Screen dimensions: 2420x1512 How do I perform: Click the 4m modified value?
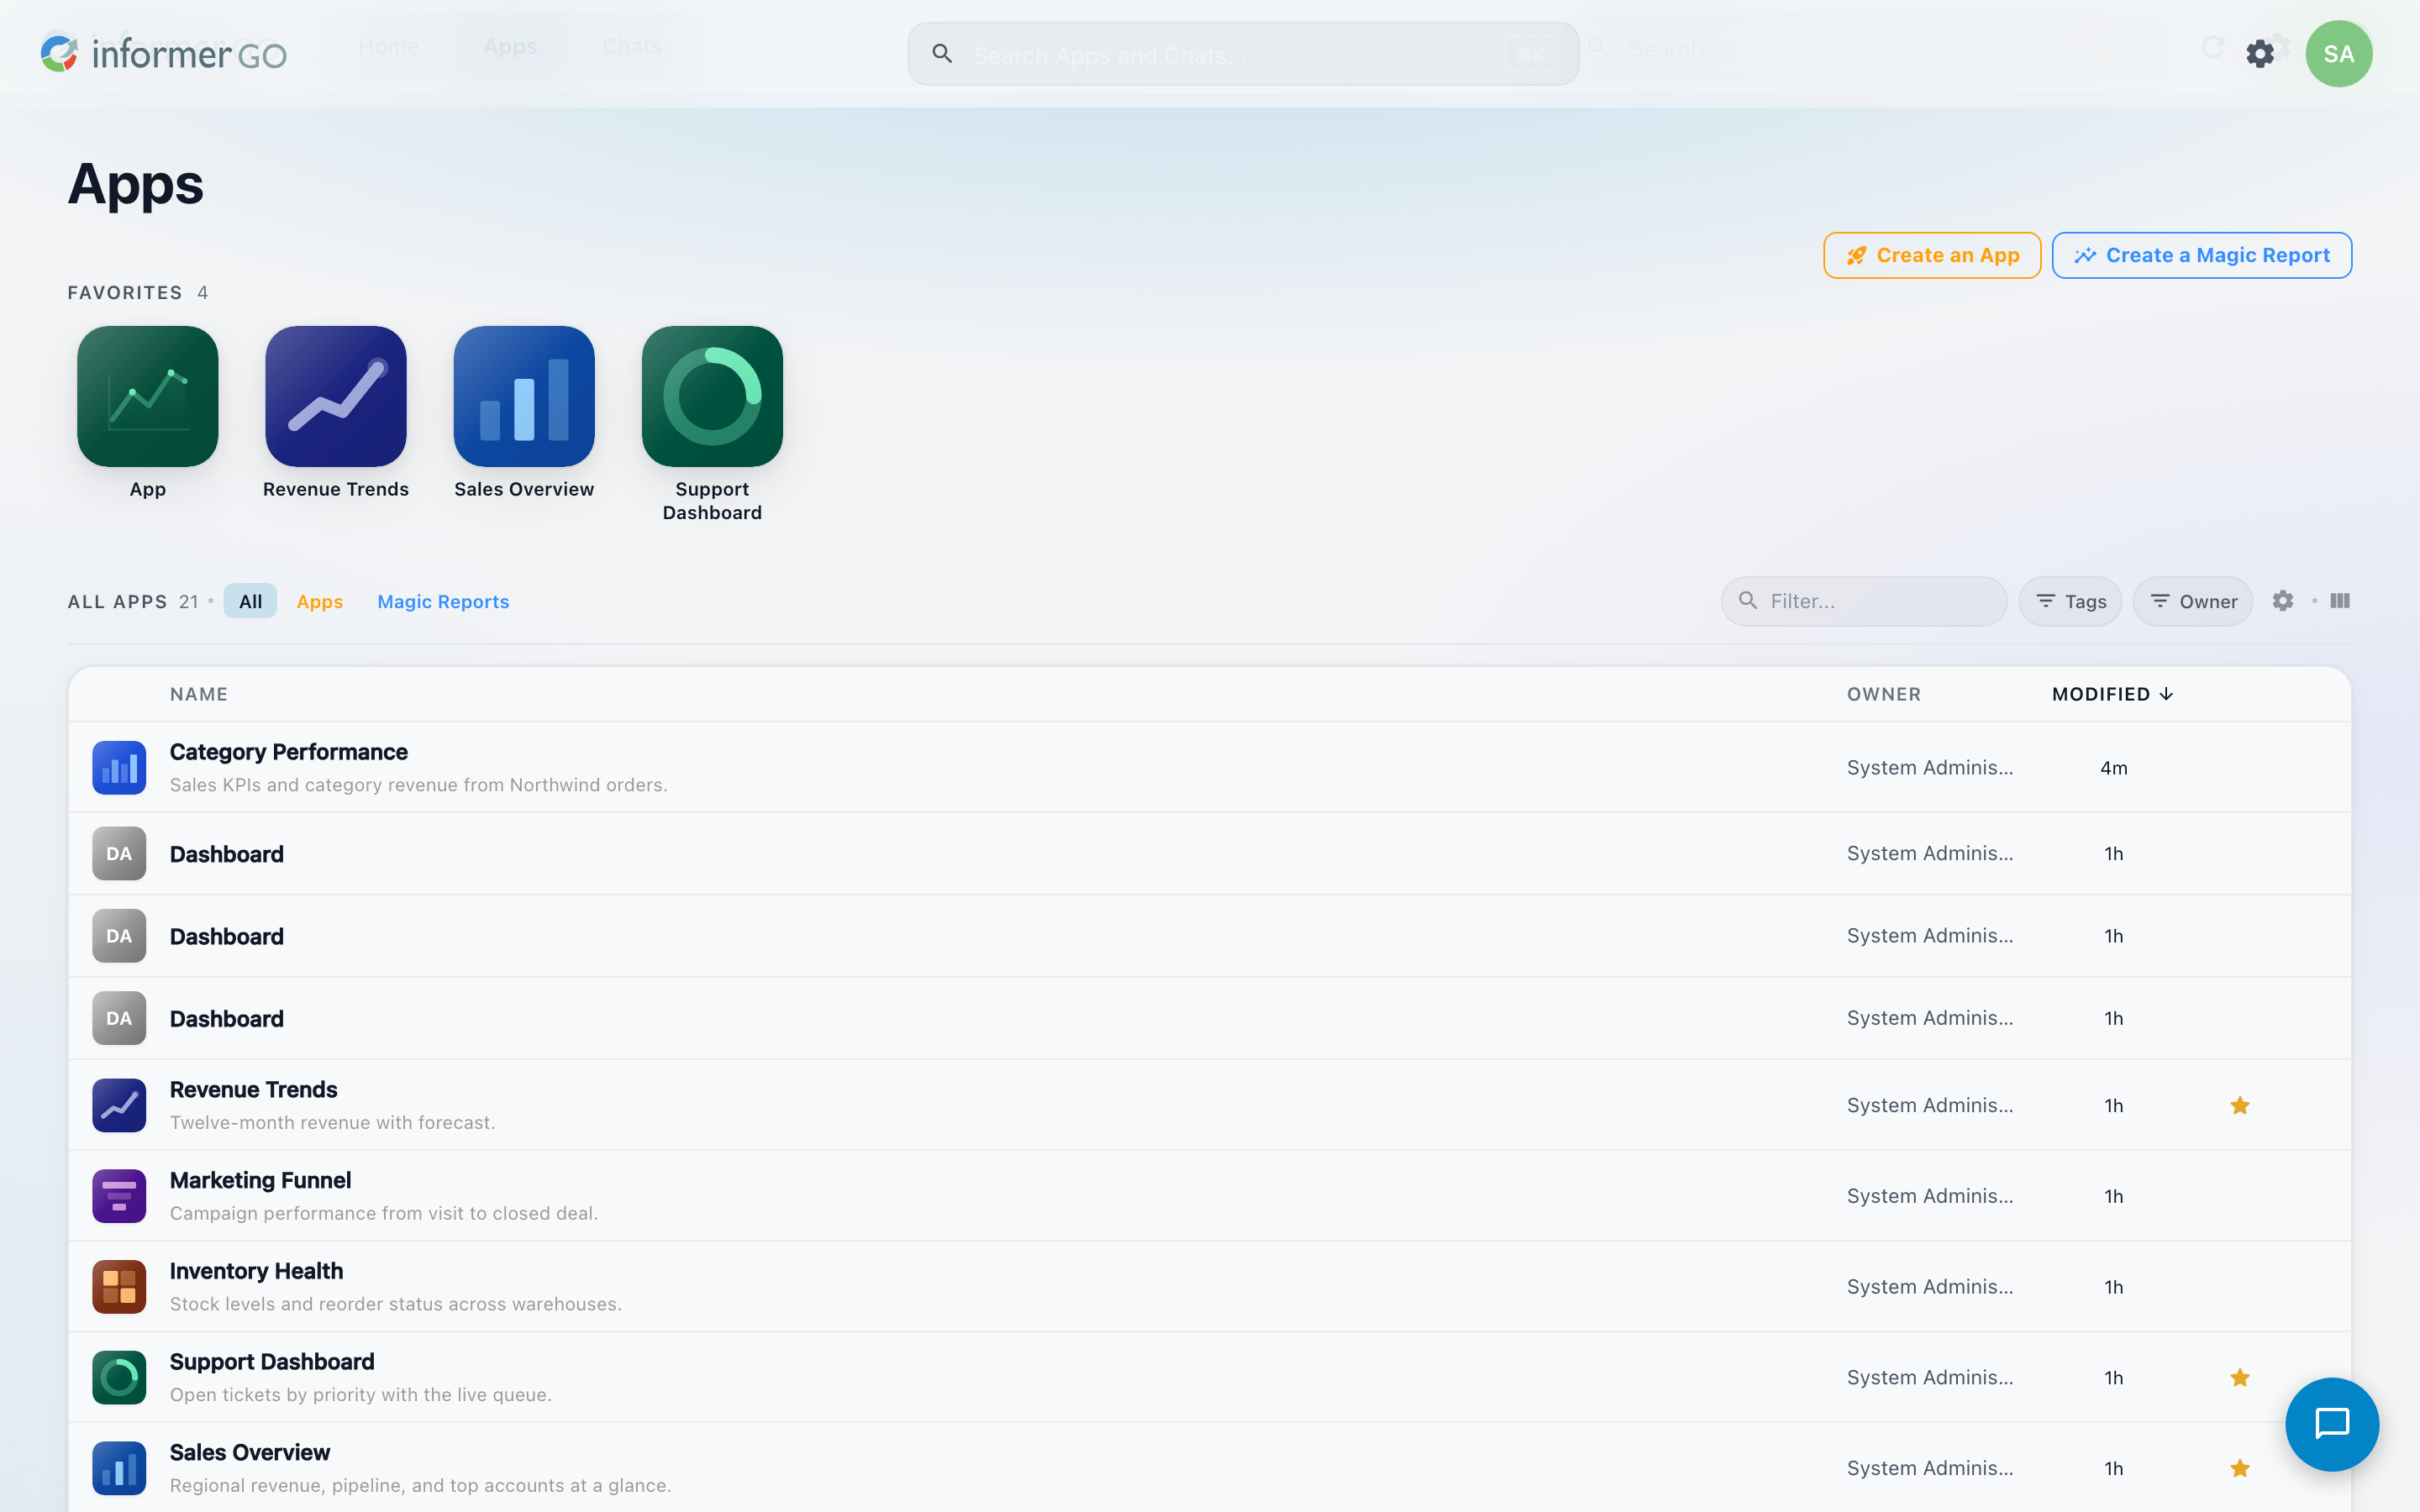[x=2113, y=768]
